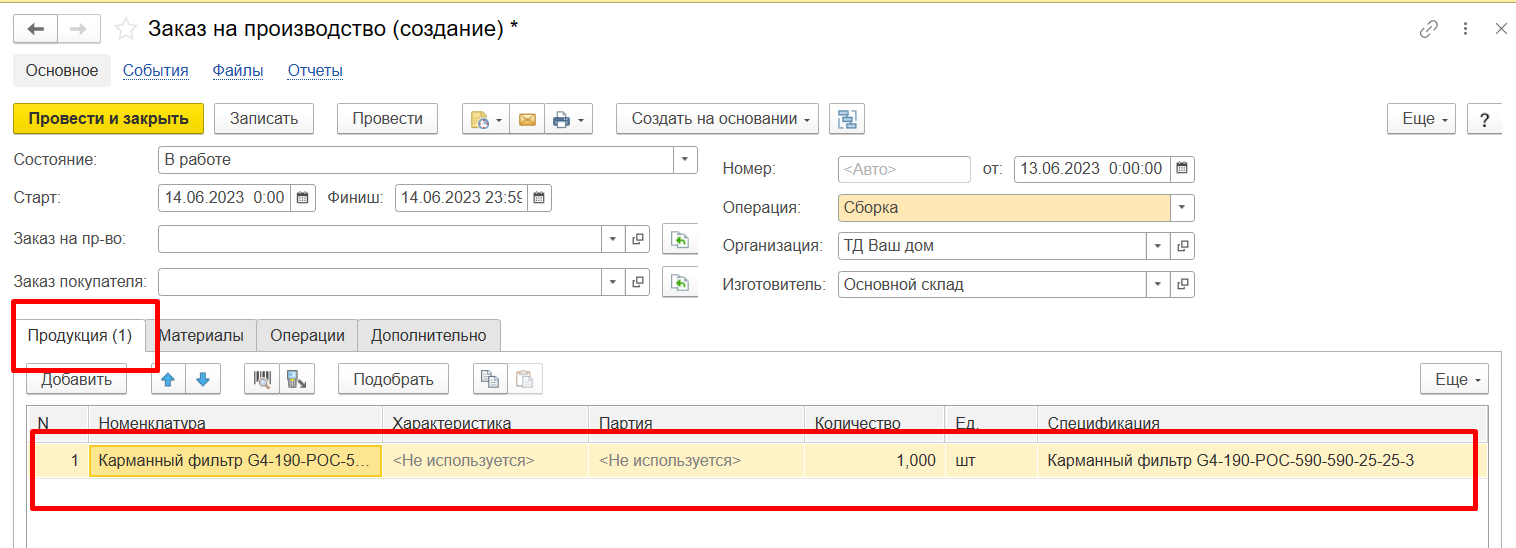
Task: Save the document with Записать
Action: point(264,119)
